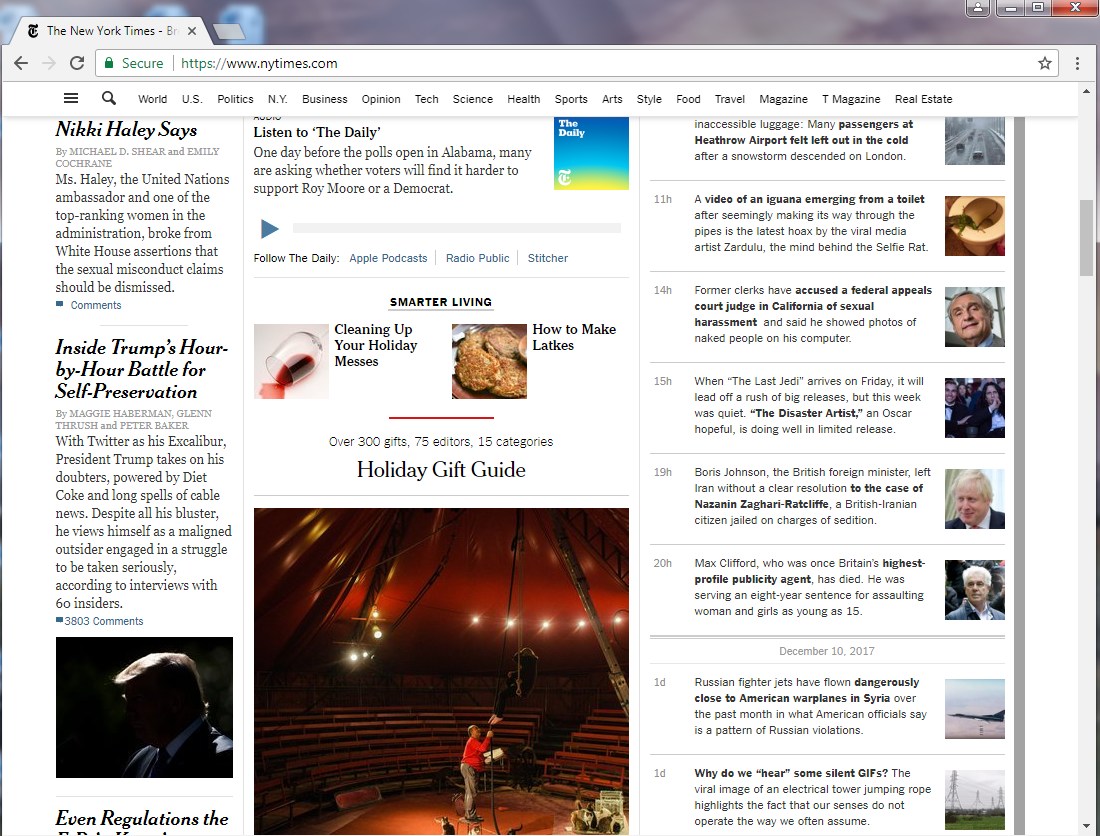This screenshot has height=836, width=1100.
Task: Go to the Food section
Action: click(688, 99)
